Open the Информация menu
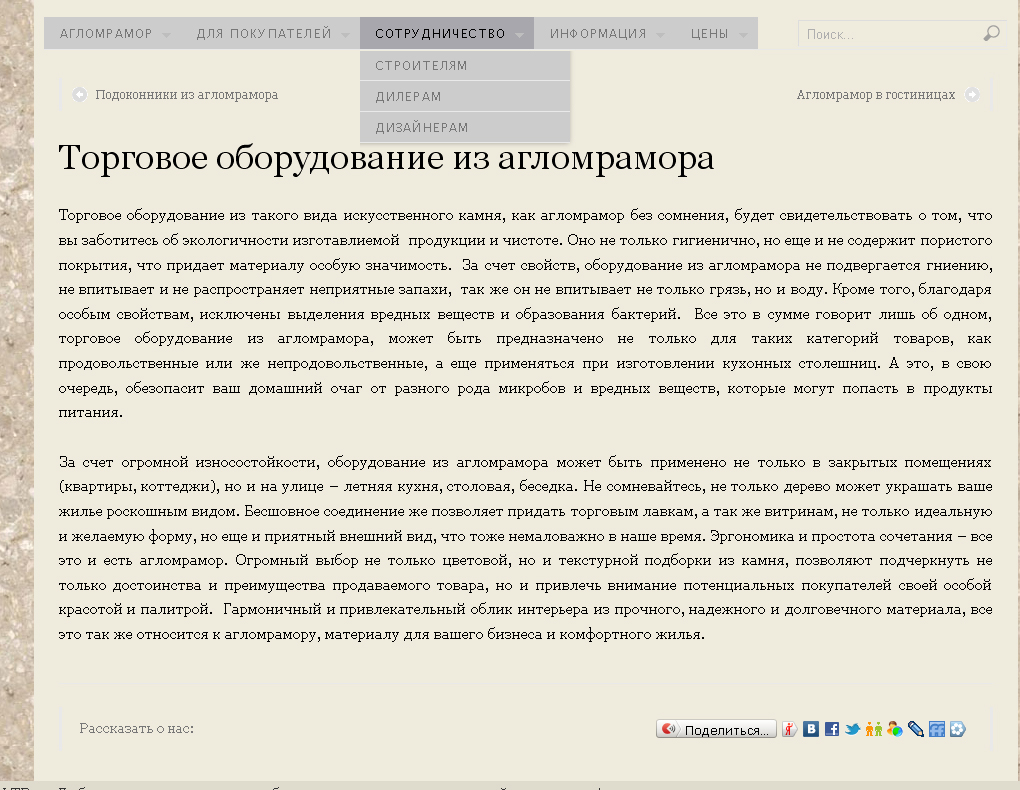Screen dimensions: 1020x790 tap(598, 34)
